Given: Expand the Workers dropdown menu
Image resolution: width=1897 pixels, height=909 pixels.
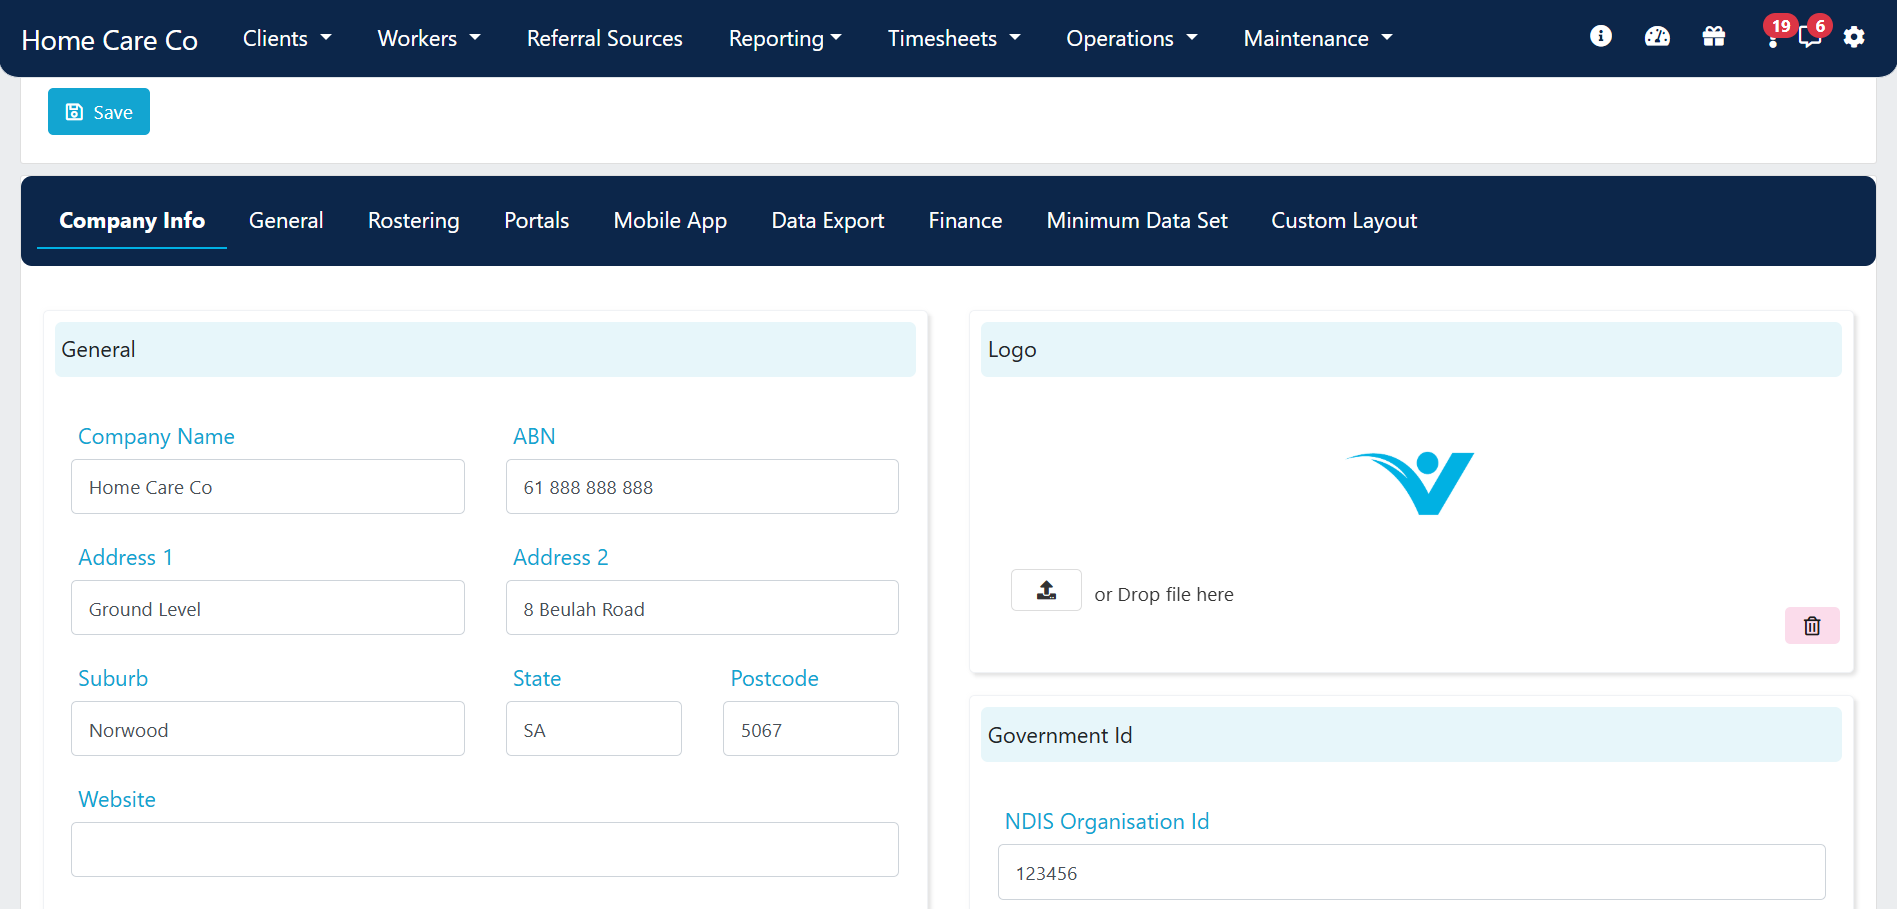Looking at the screenshot, I should tap(429, 38).
